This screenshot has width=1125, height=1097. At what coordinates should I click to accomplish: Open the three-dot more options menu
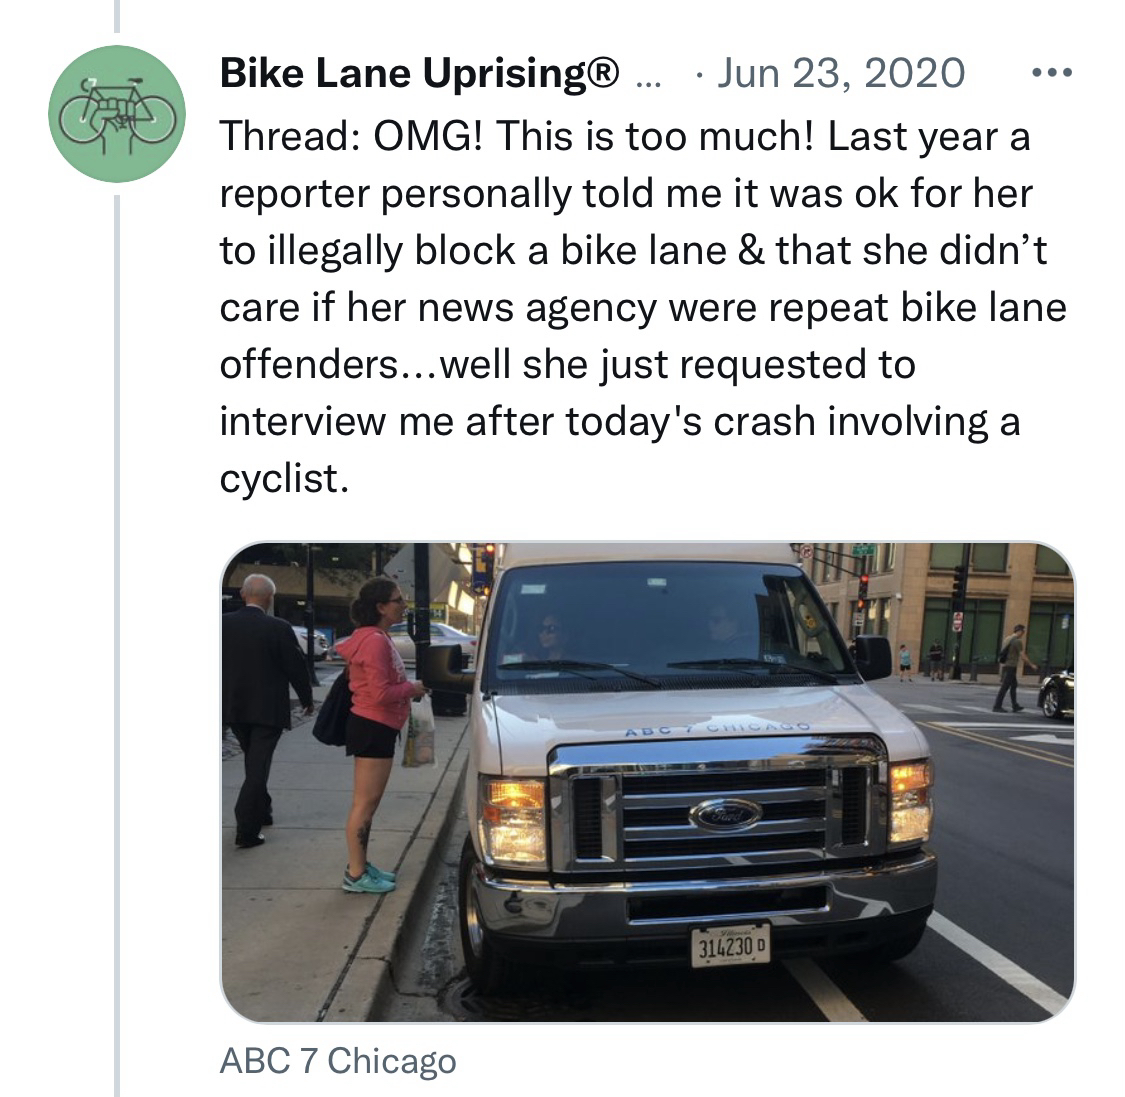(1050, 74)
